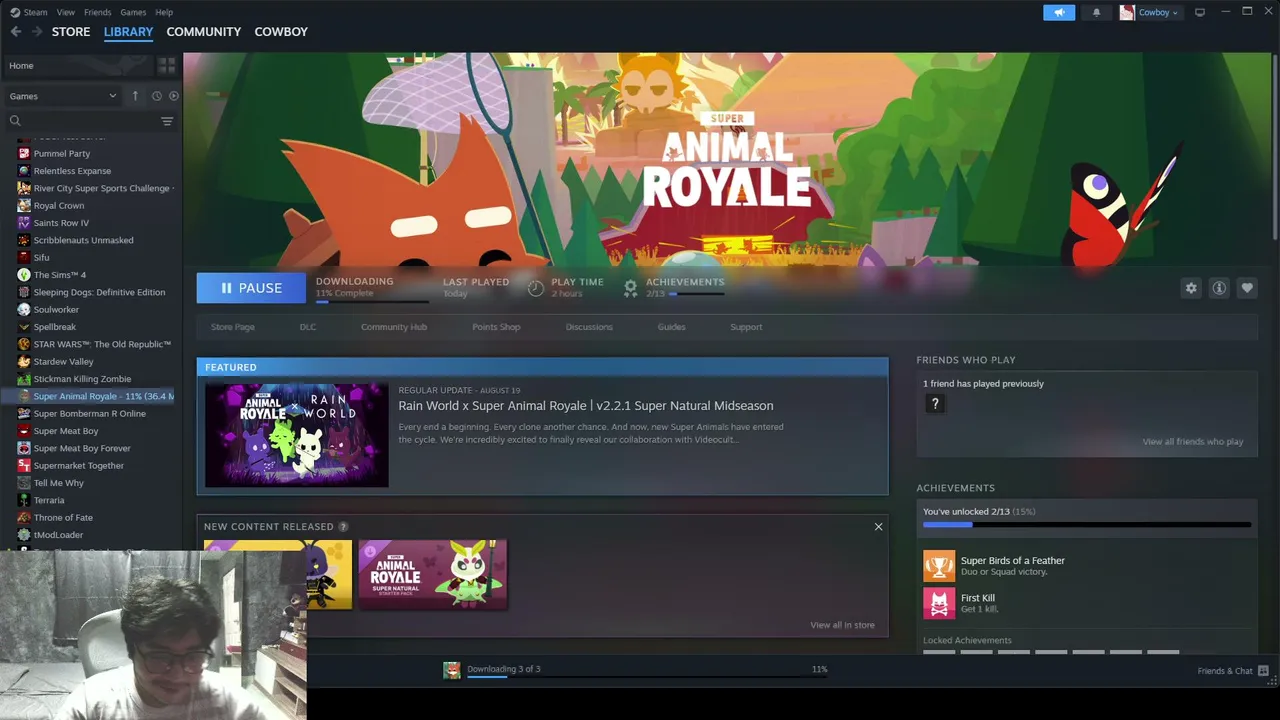Click the achievements progress bar
Viewport: 1280px width, 720px height.
1087,524
